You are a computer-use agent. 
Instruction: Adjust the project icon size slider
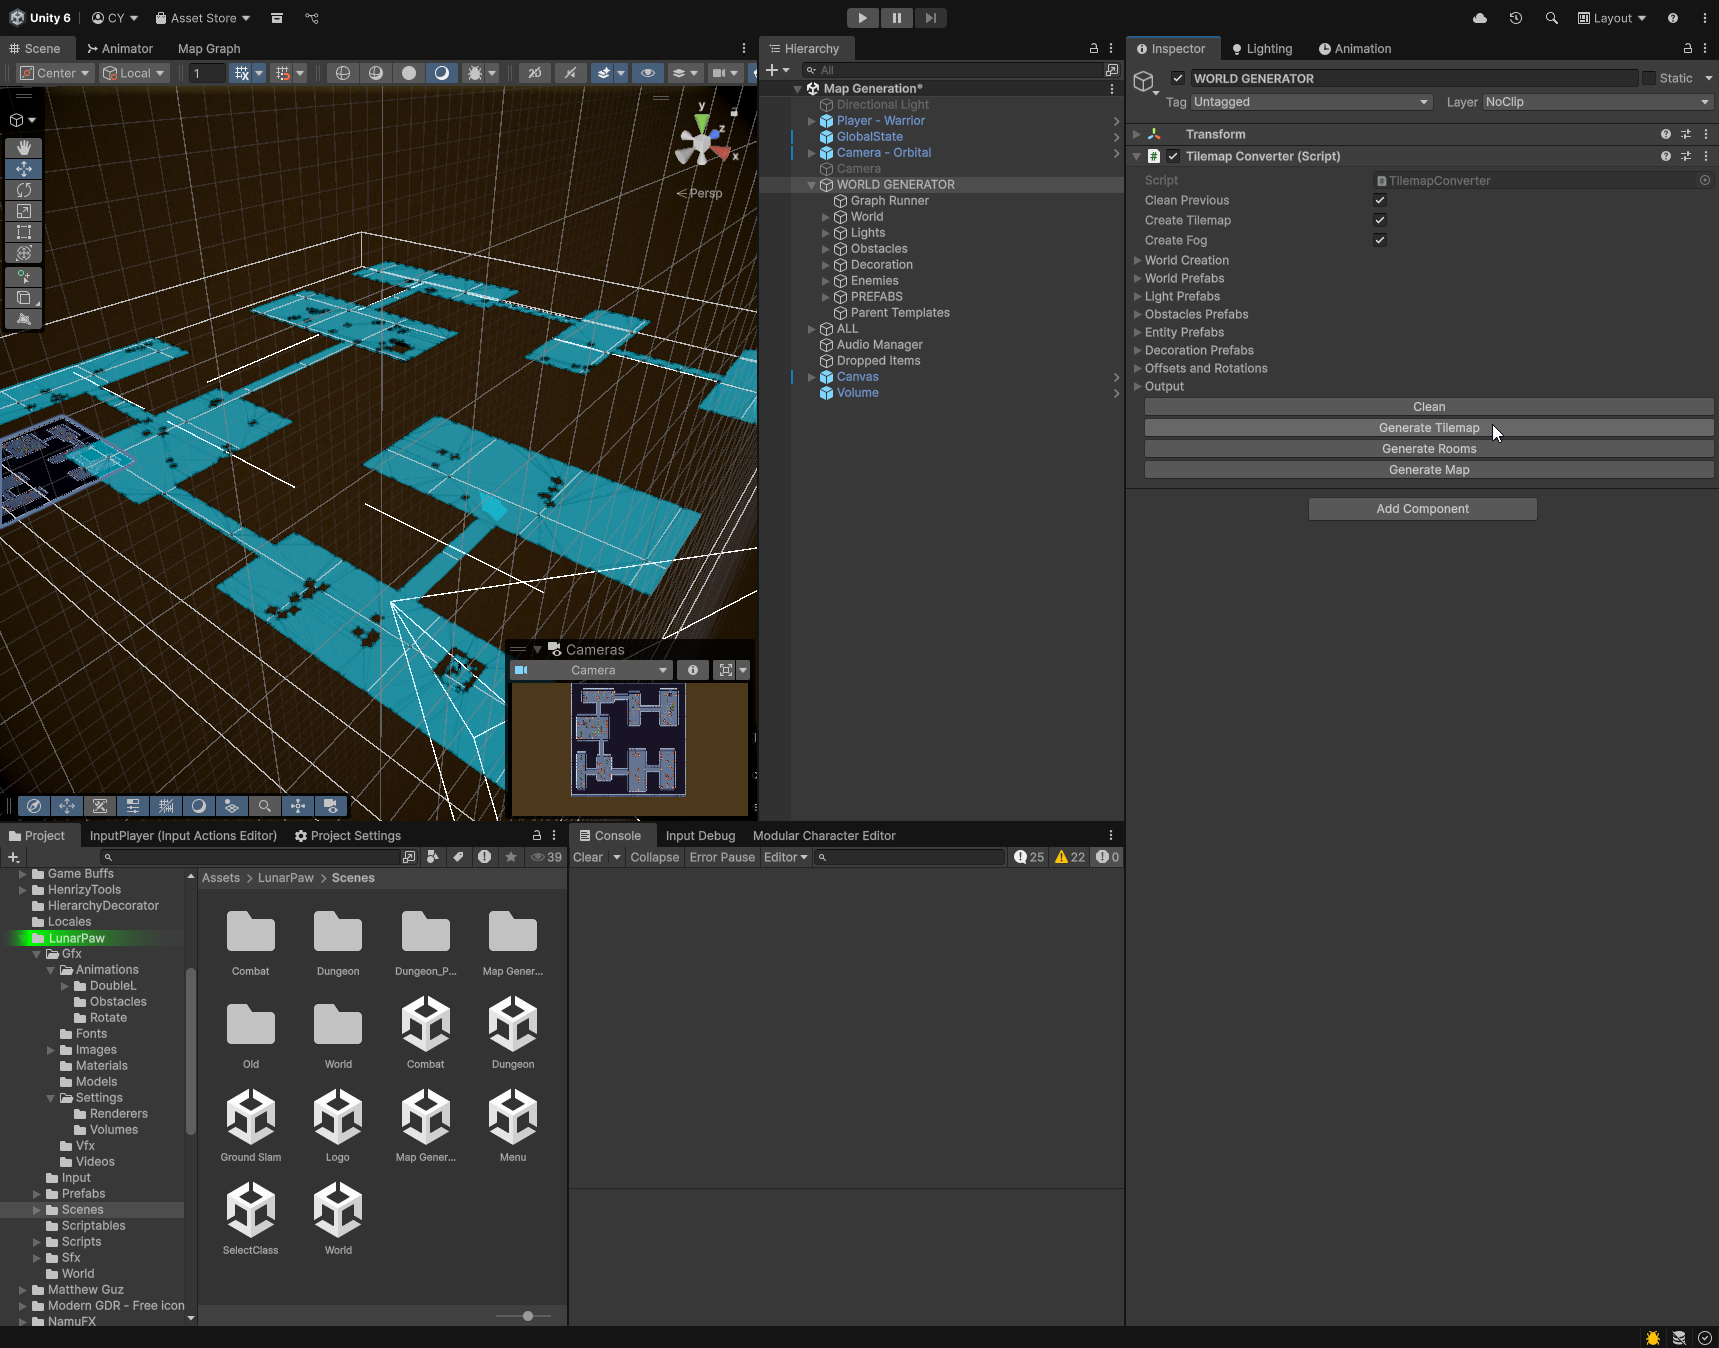point(528,1316)
